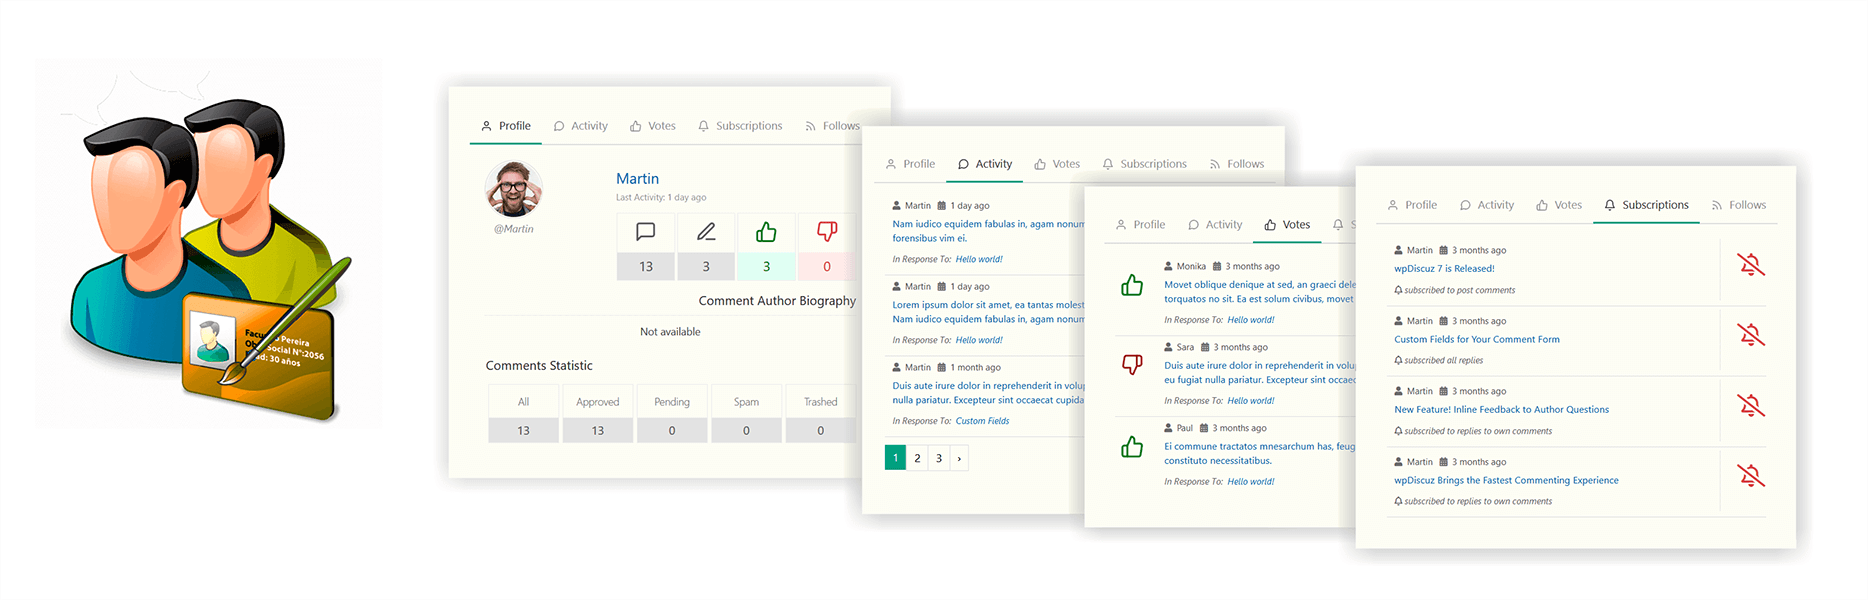Click the green thumbs-up icon in Martin's profile
Image resolution: width=1868 pixels, height=600 pixels.
[x=766, y=232]
